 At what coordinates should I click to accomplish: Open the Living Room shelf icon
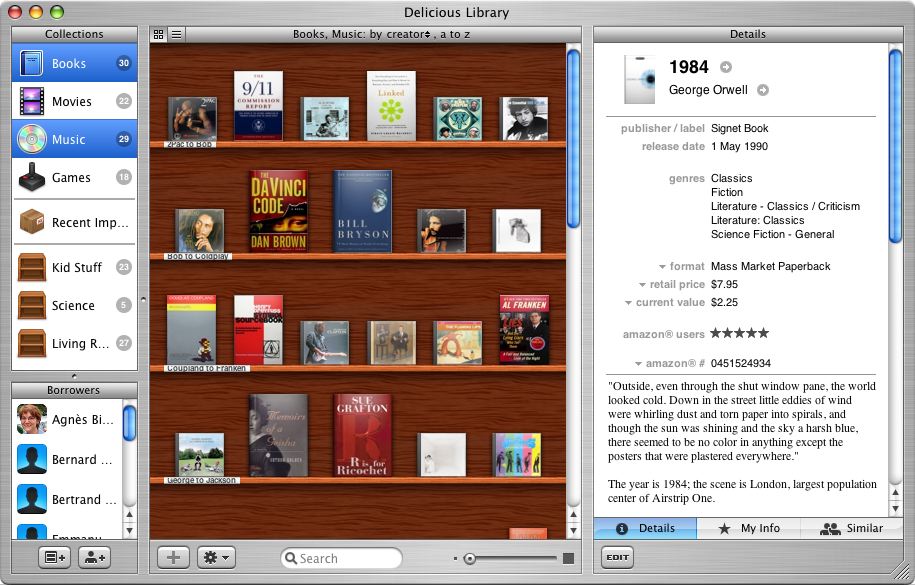32,343
